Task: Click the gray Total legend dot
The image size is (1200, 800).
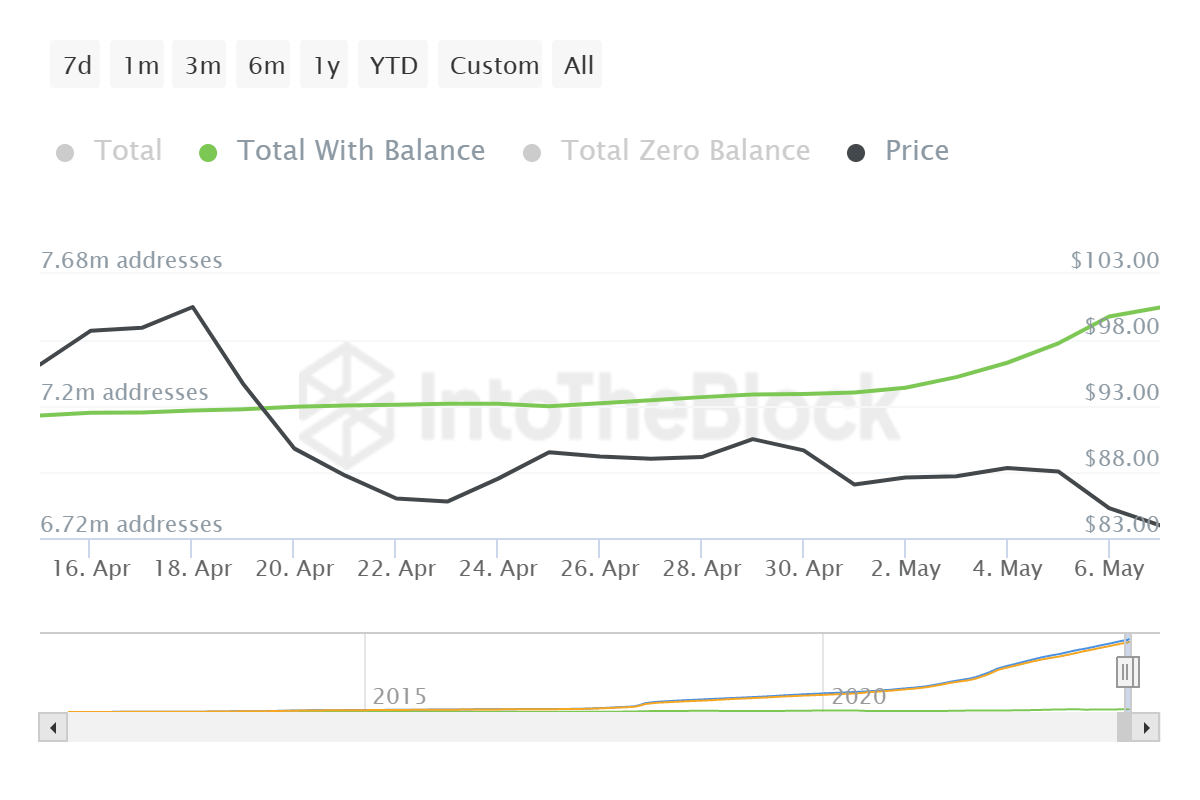Action: pos(66,150)
